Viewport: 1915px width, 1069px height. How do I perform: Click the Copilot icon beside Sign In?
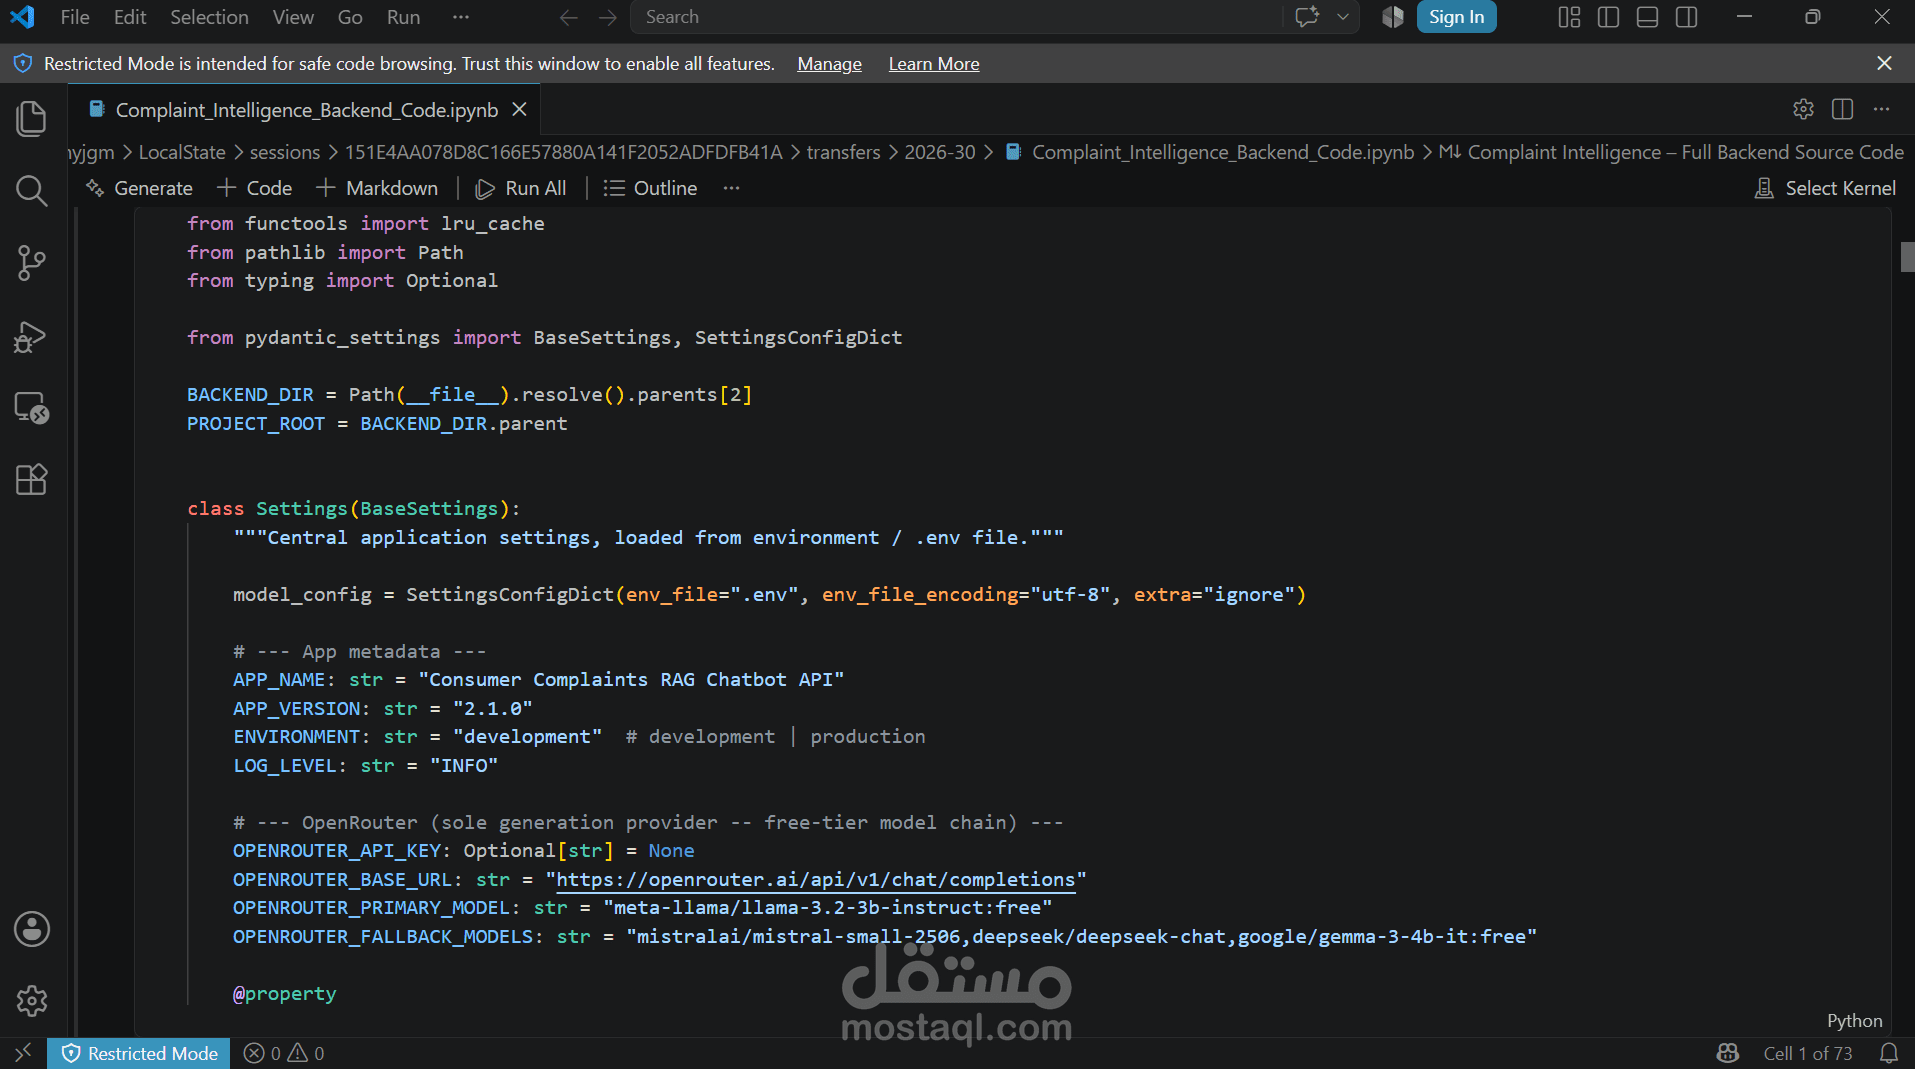pos(1393,17)
